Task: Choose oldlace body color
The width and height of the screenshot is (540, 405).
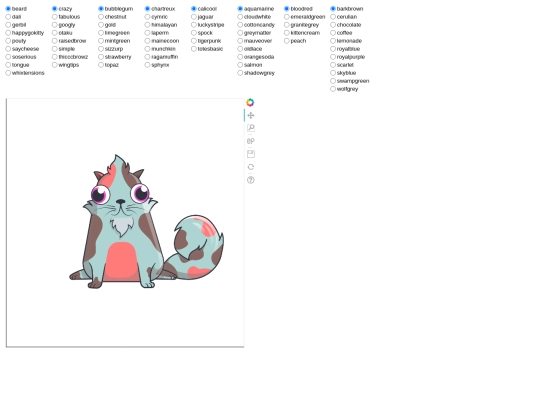Action: pyautogui.click(x=240, y=49)
